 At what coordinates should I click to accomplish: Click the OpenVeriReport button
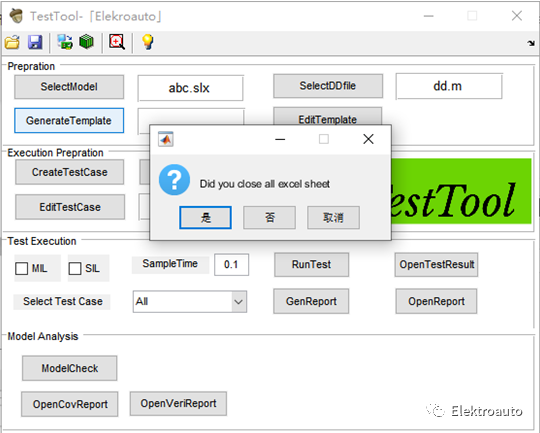(178, 403)
